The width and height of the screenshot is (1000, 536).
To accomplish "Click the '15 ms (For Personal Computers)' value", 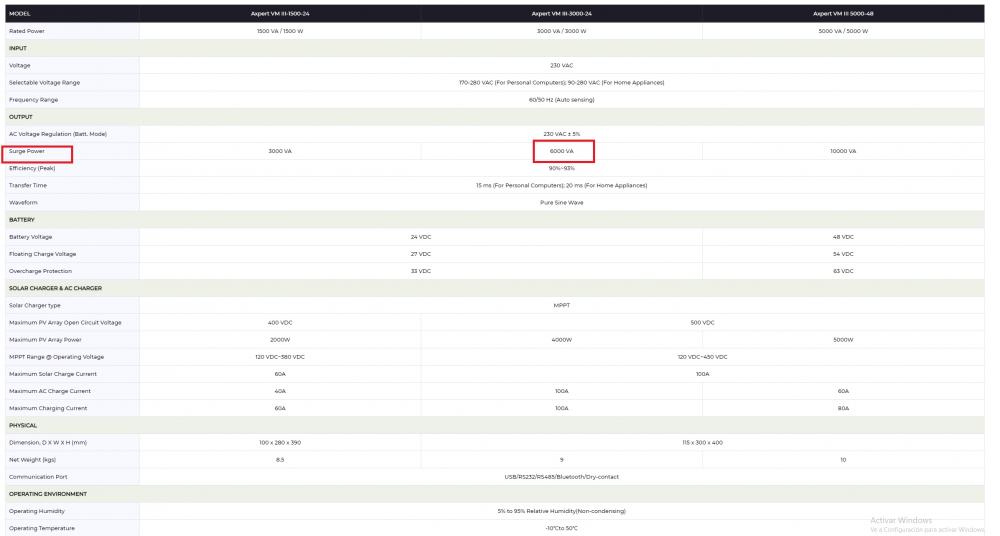I will pyautogui.click(x=519, y=185).
